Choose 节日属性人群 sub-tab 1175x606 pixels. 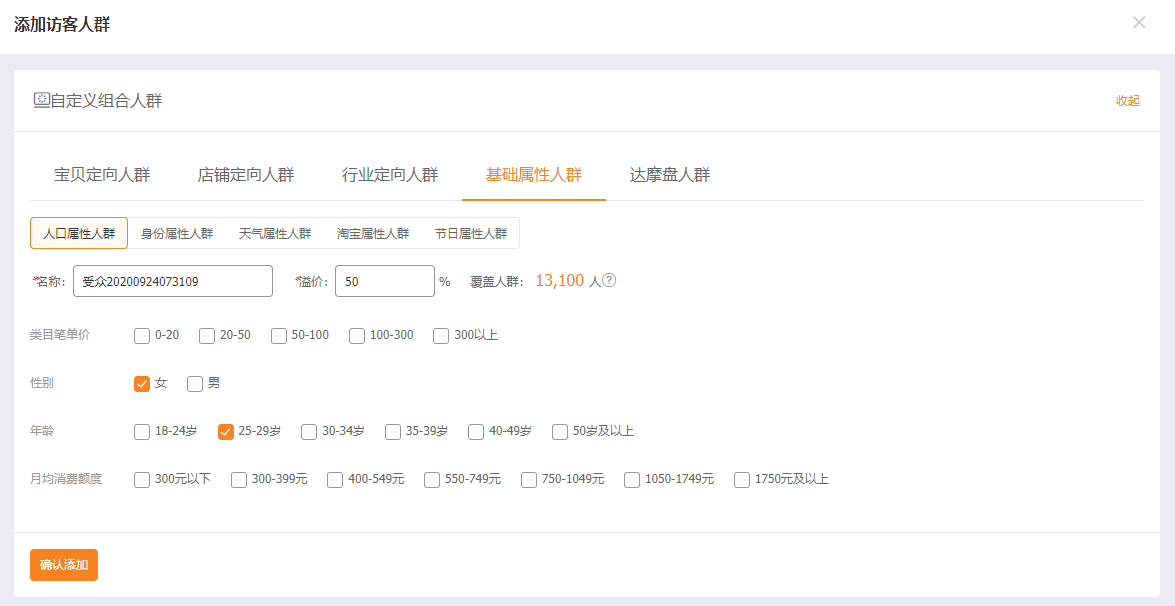(x=471, y=234)
